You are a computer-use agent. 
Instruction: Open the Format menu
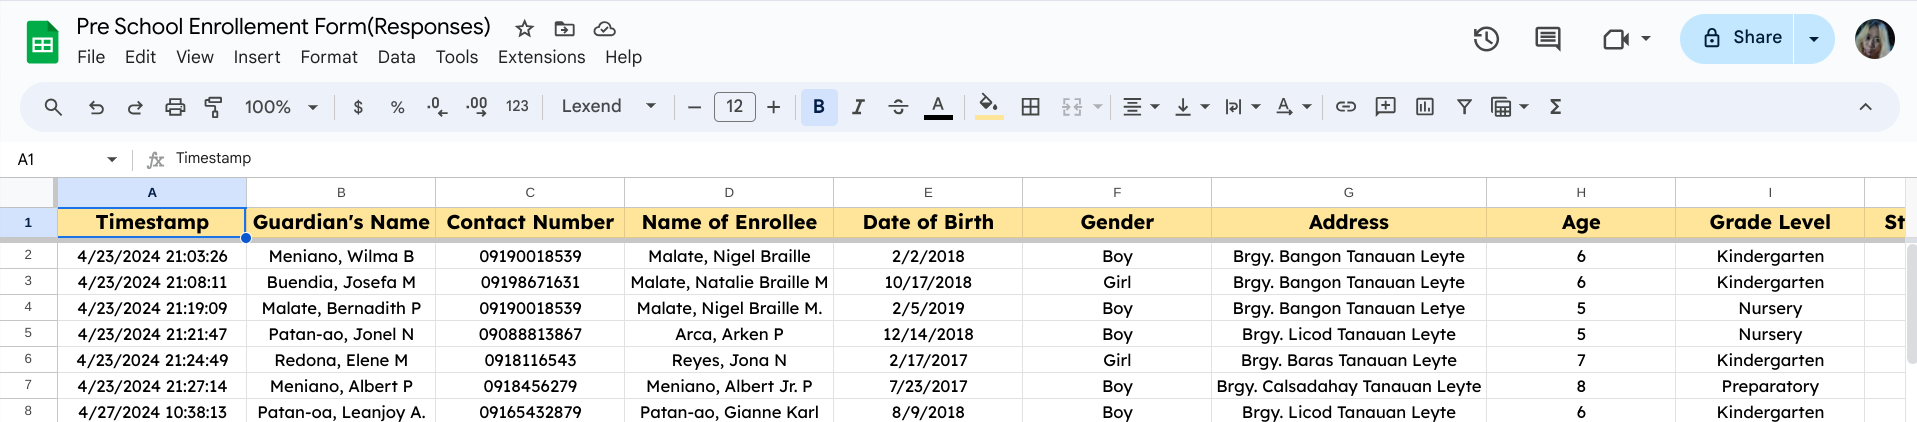(328, 57)
